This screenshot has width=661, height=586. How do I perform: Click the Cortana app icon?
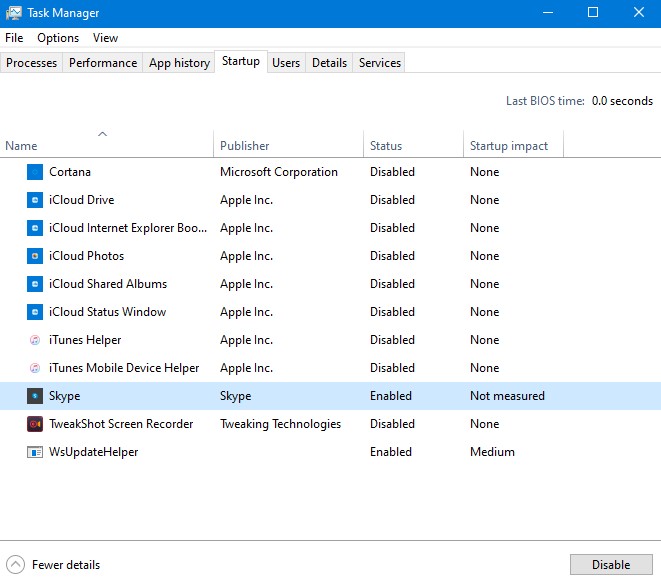tap(35, 172)
